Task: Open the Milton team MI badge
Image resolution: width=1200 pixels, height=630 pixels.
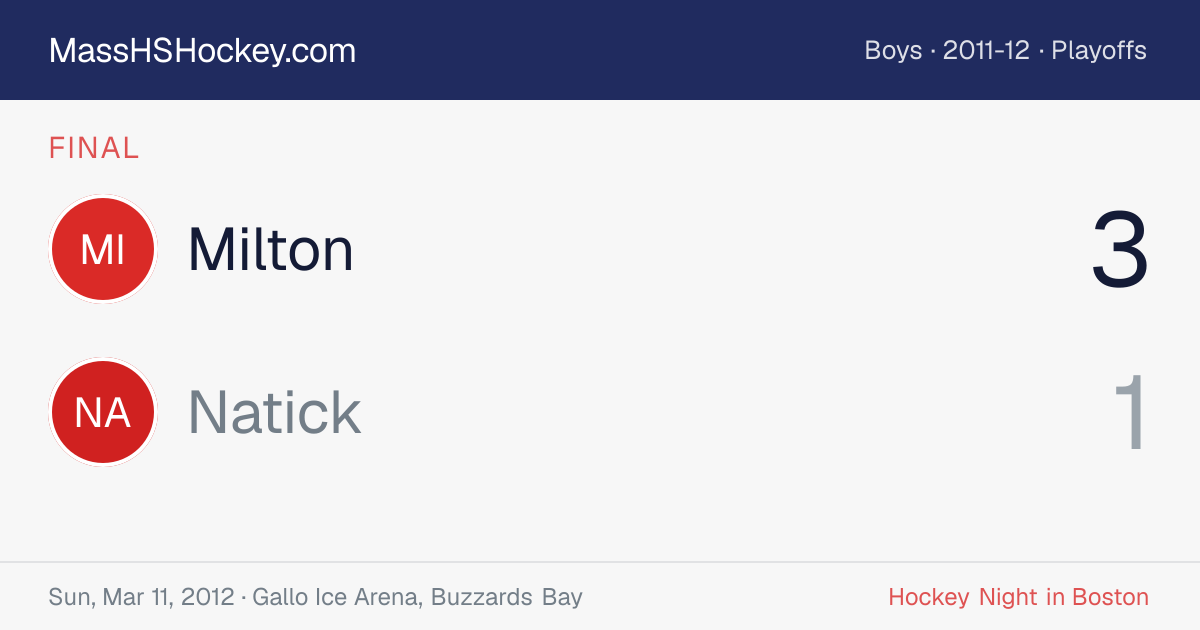Action: coord(103,249)
